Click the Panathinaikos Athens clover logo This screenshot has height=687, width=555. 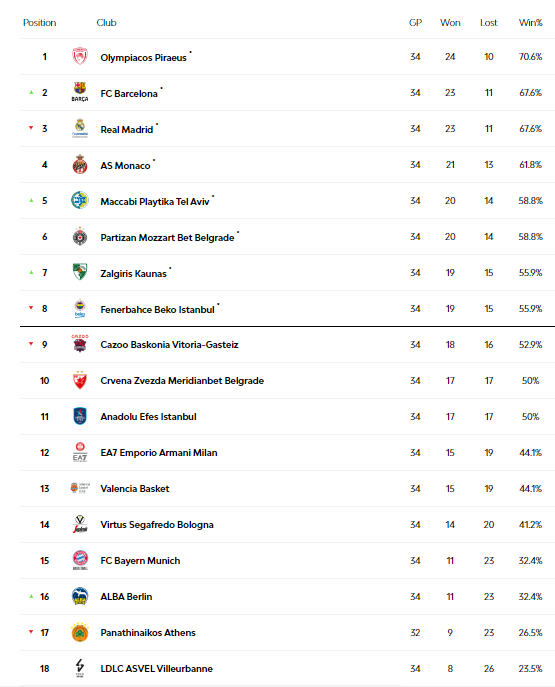tap(80, 632)
